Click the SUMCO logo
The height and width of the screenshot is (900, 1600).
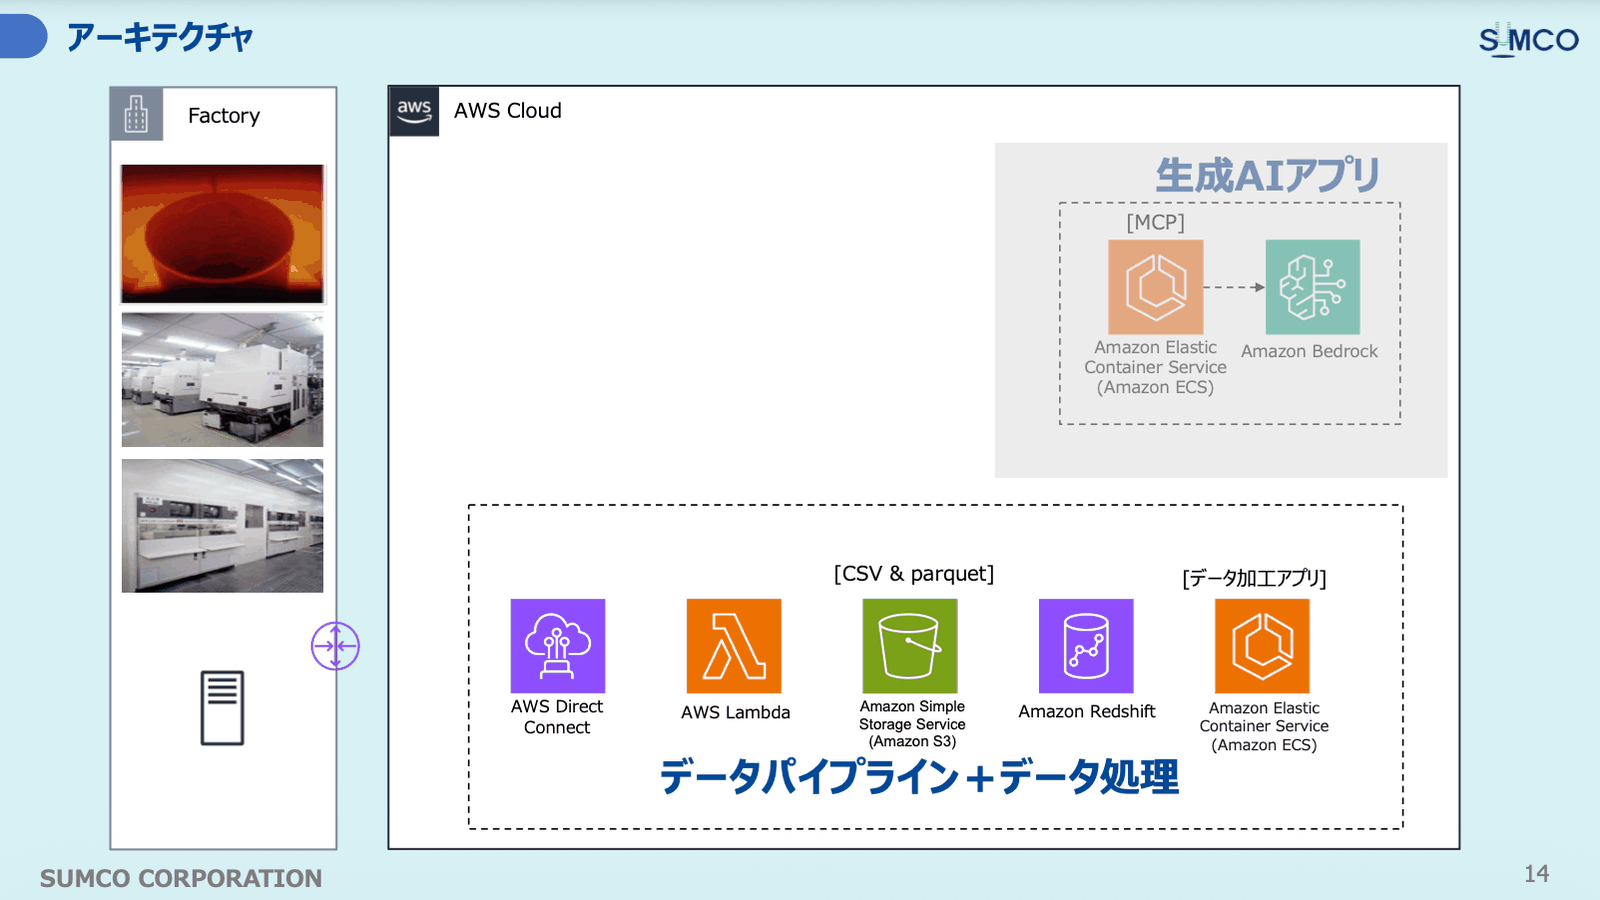1528,40
